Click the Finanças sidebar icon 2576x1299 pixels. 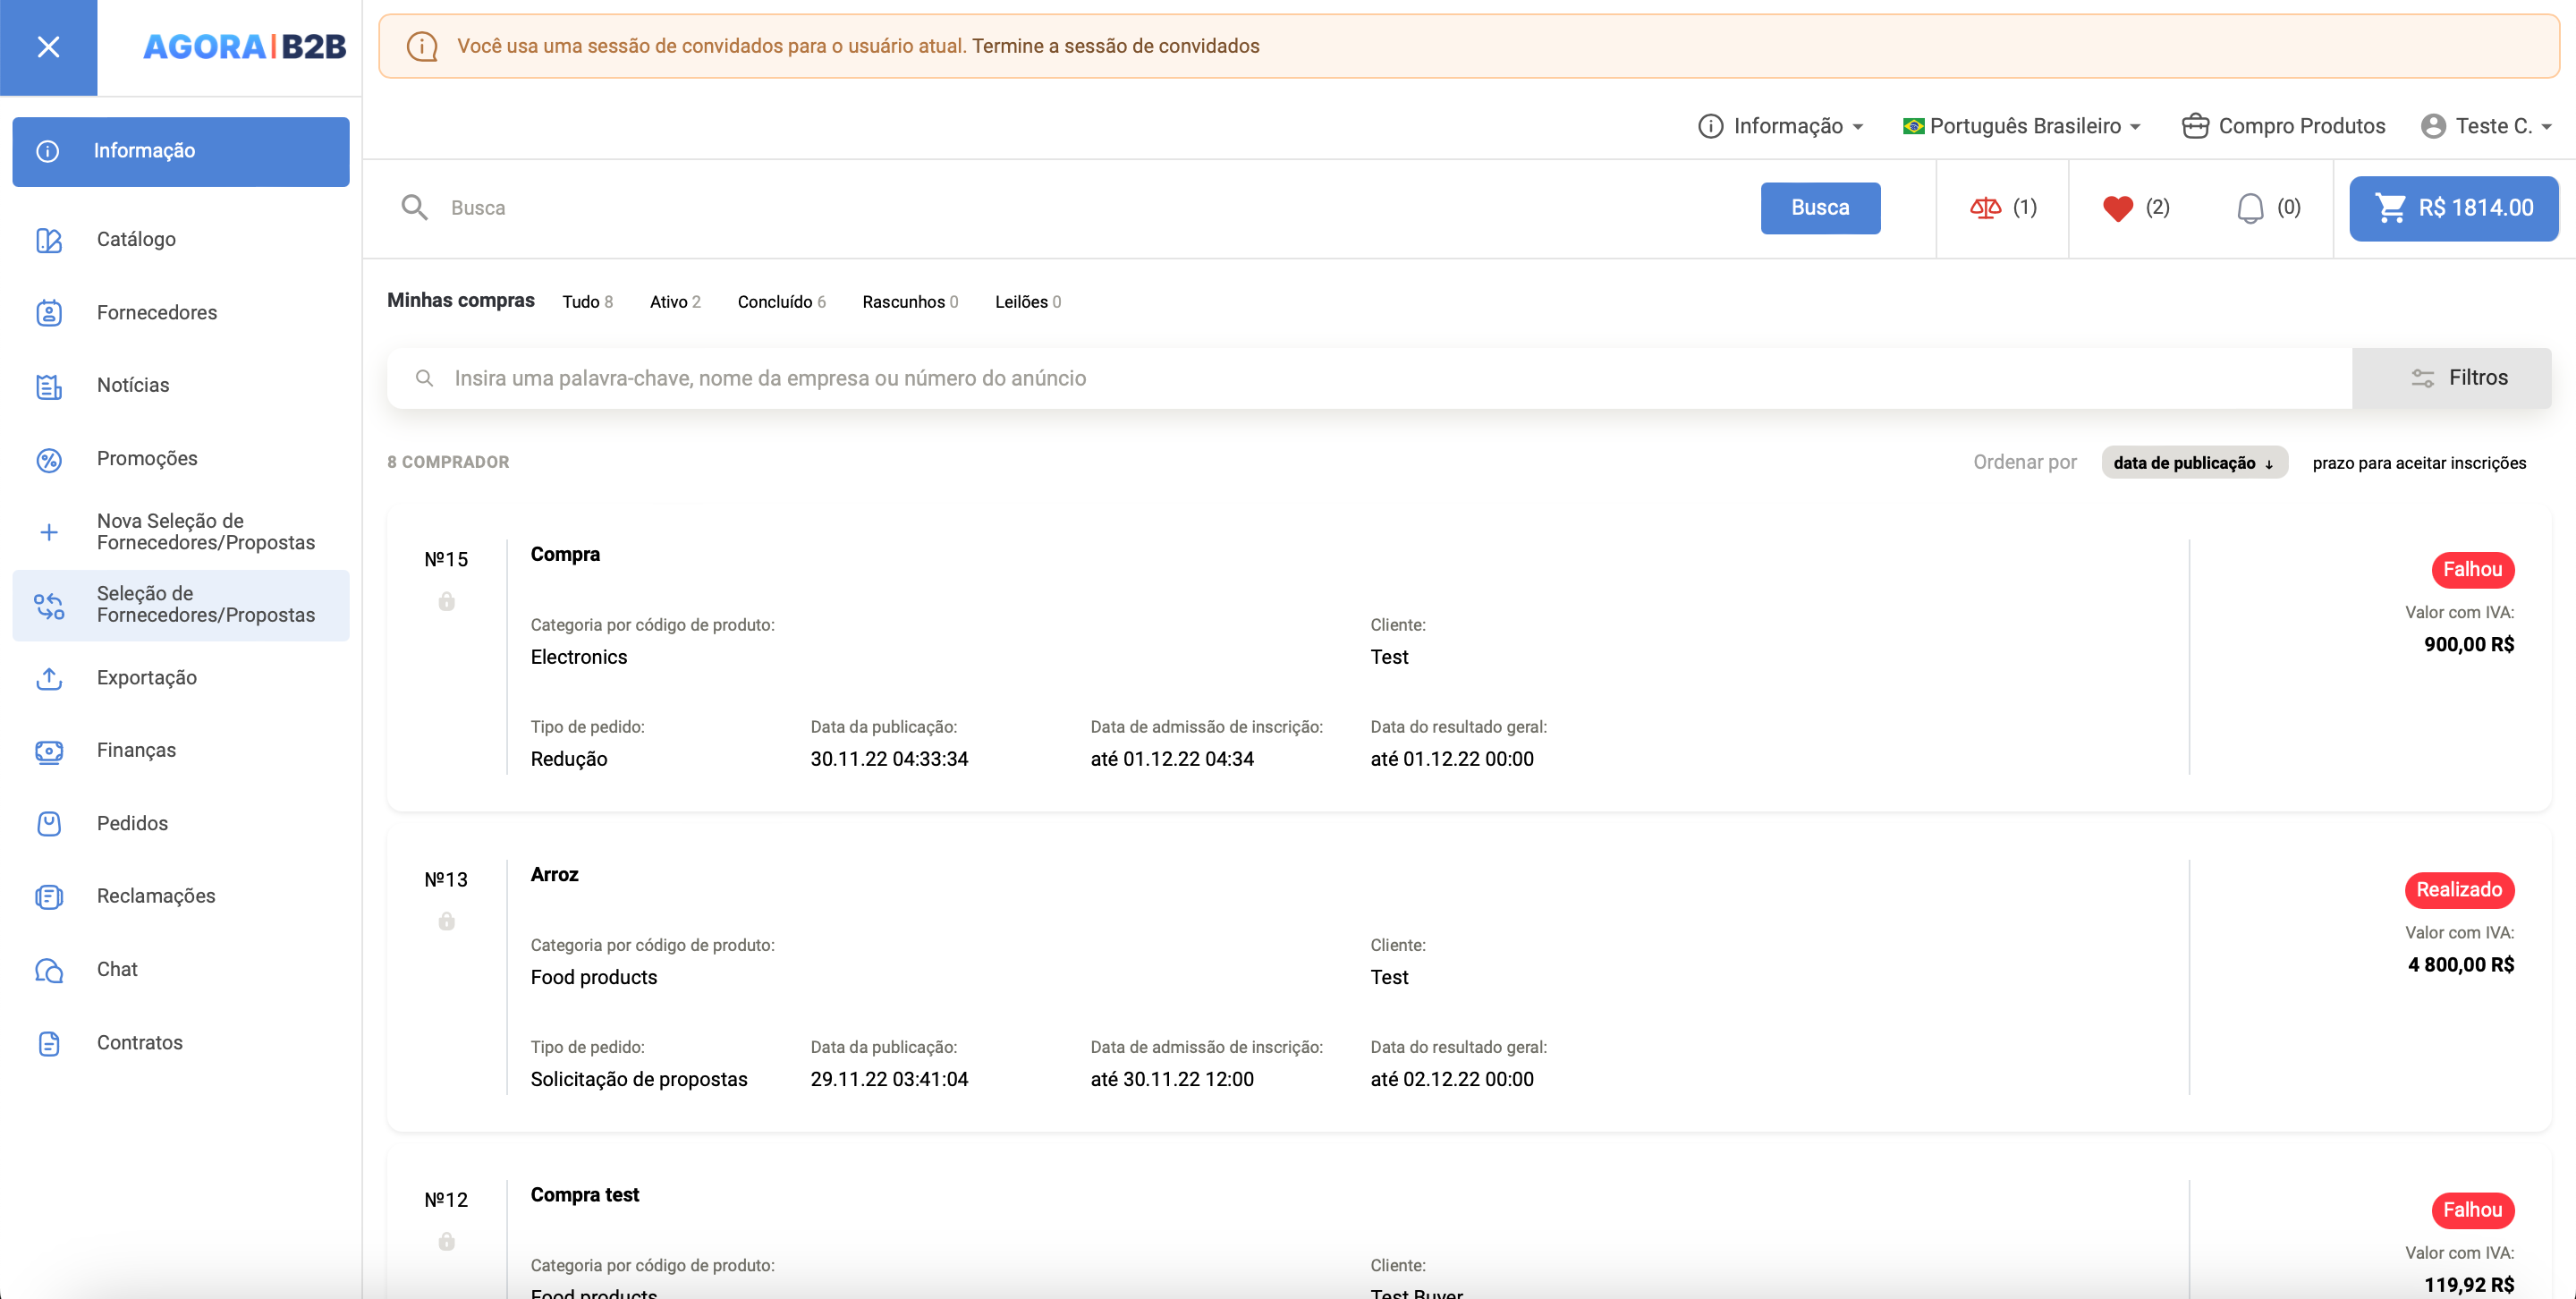48,751
